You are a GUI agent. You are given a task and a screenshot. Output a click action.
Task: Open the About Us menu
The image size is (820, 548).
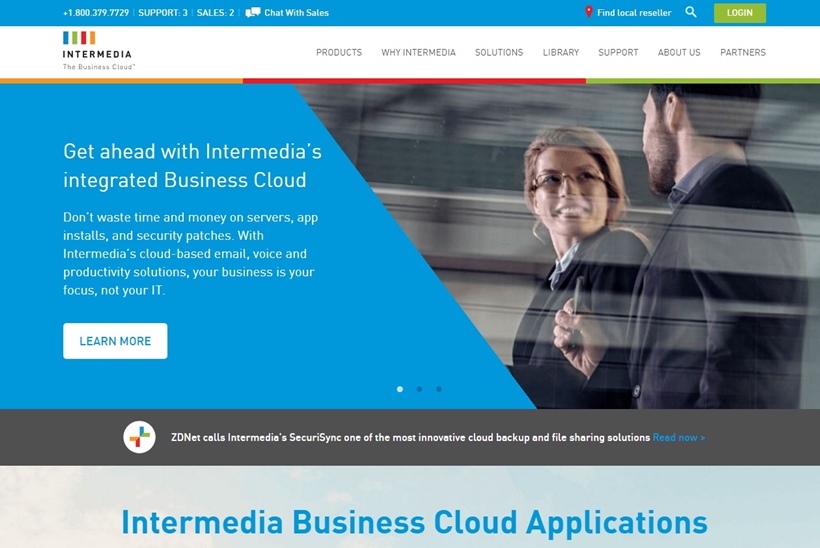(679, 52)
